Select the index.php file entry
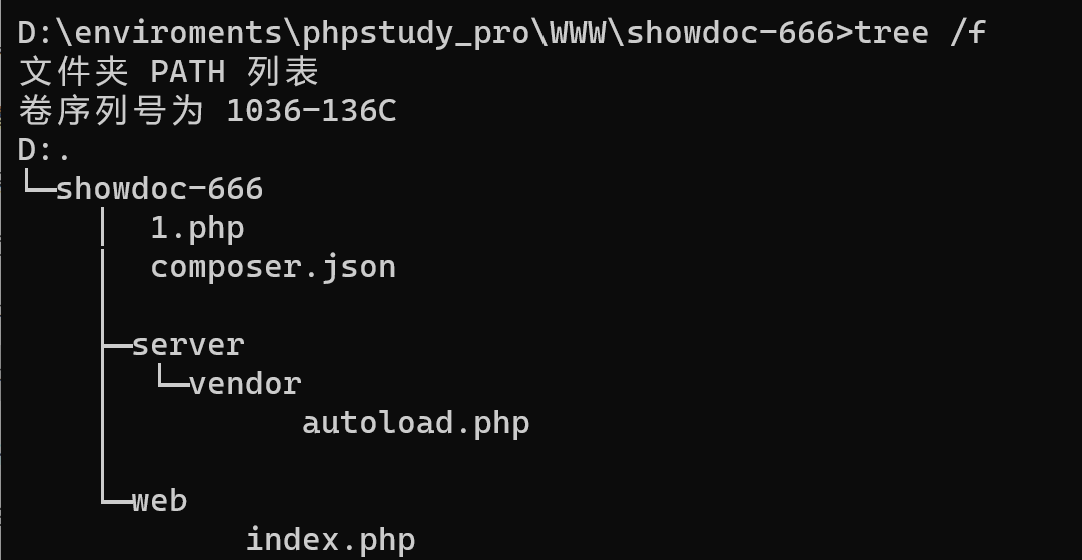The width and height of the screenshot is (1082, 560). point(331,540)
